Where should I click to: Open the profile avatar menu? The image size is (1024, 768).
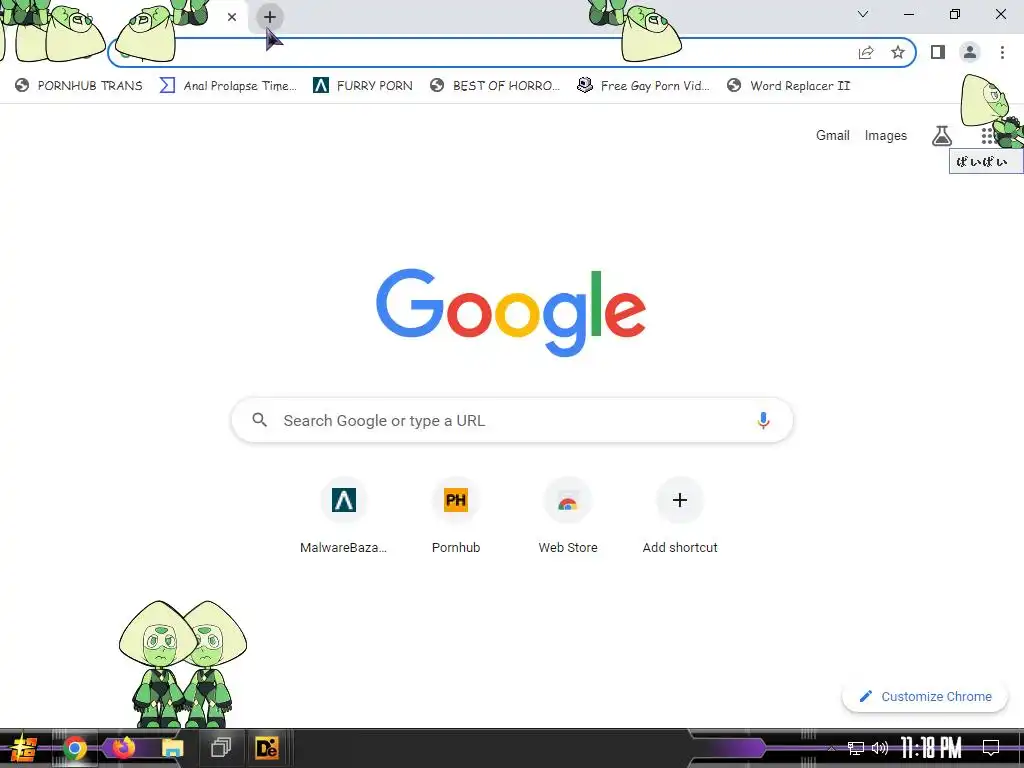pyautogui.click(x=970, y=52)
